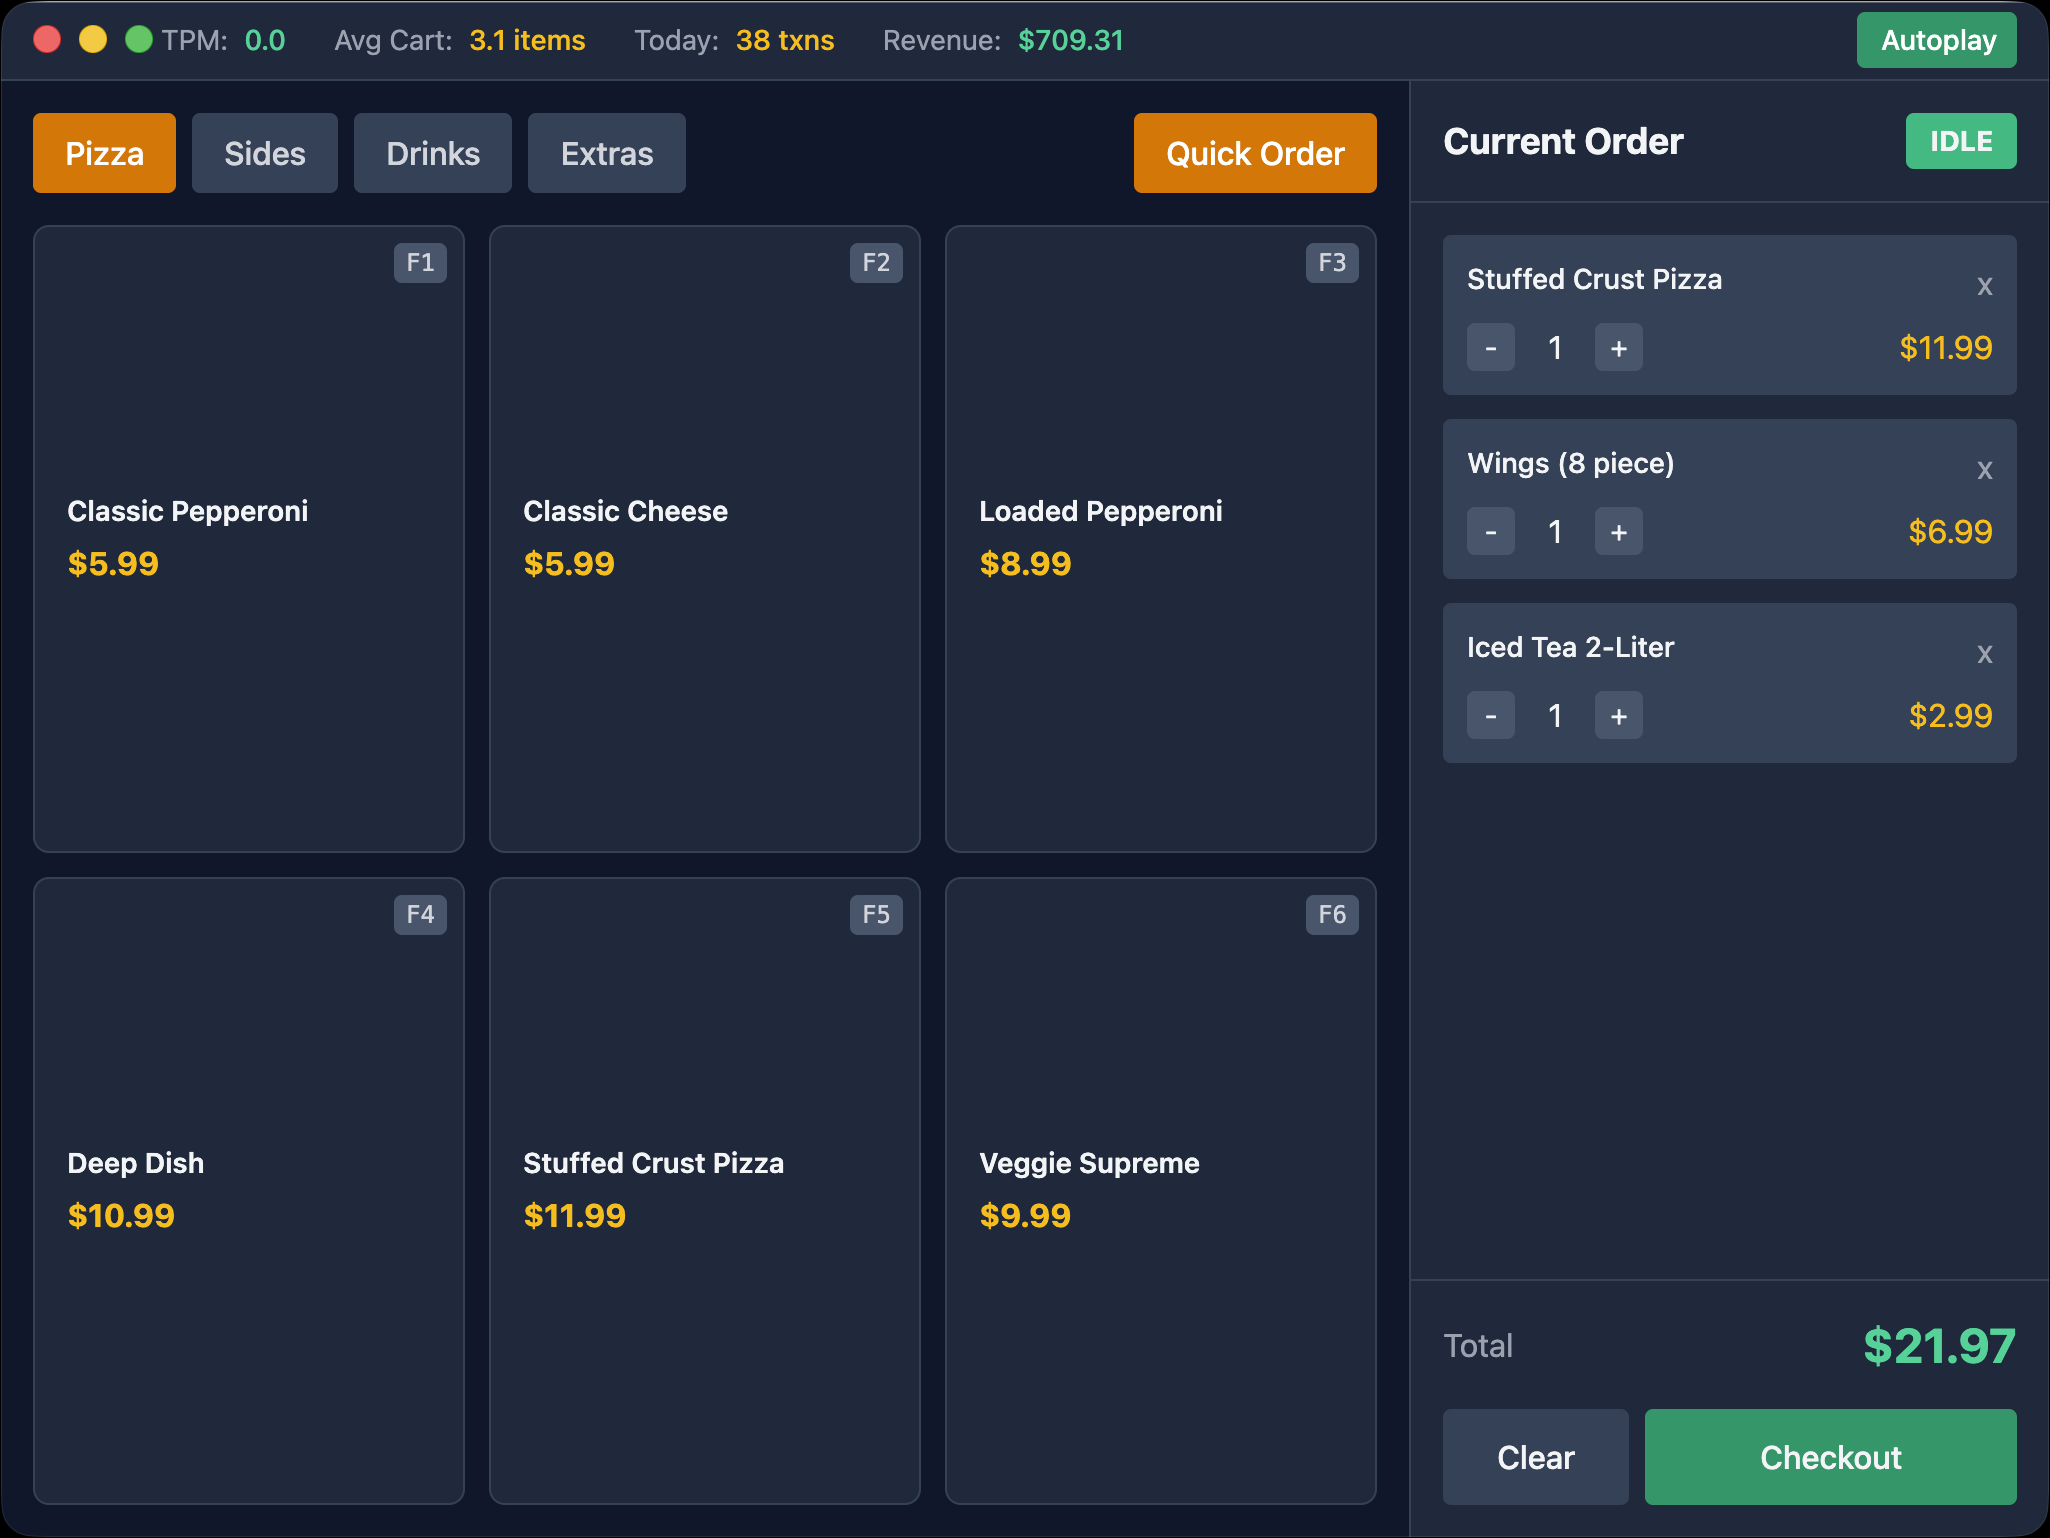
Task: Add Classic Pepperoni pizza to order
Action: [248, 539]
